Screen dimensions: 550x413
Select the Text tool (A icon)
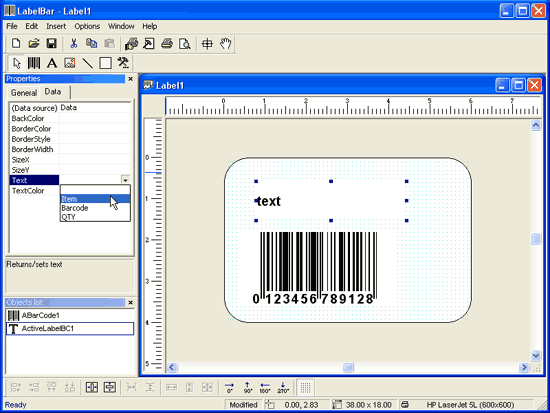pyautogui.click(x=52, y=63)
